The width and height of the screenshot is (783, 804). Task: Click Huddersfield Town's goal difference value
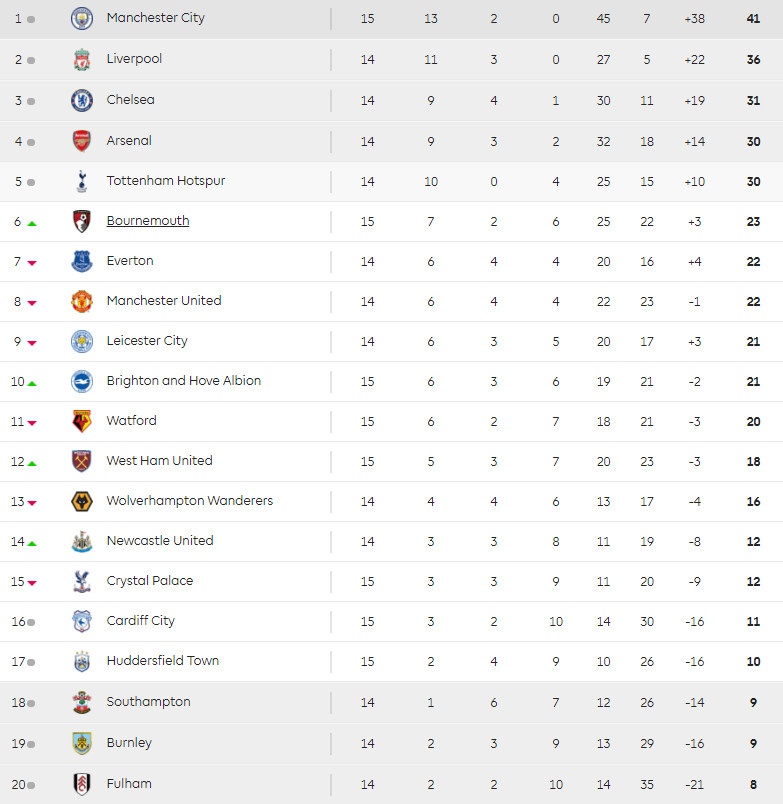695,661
